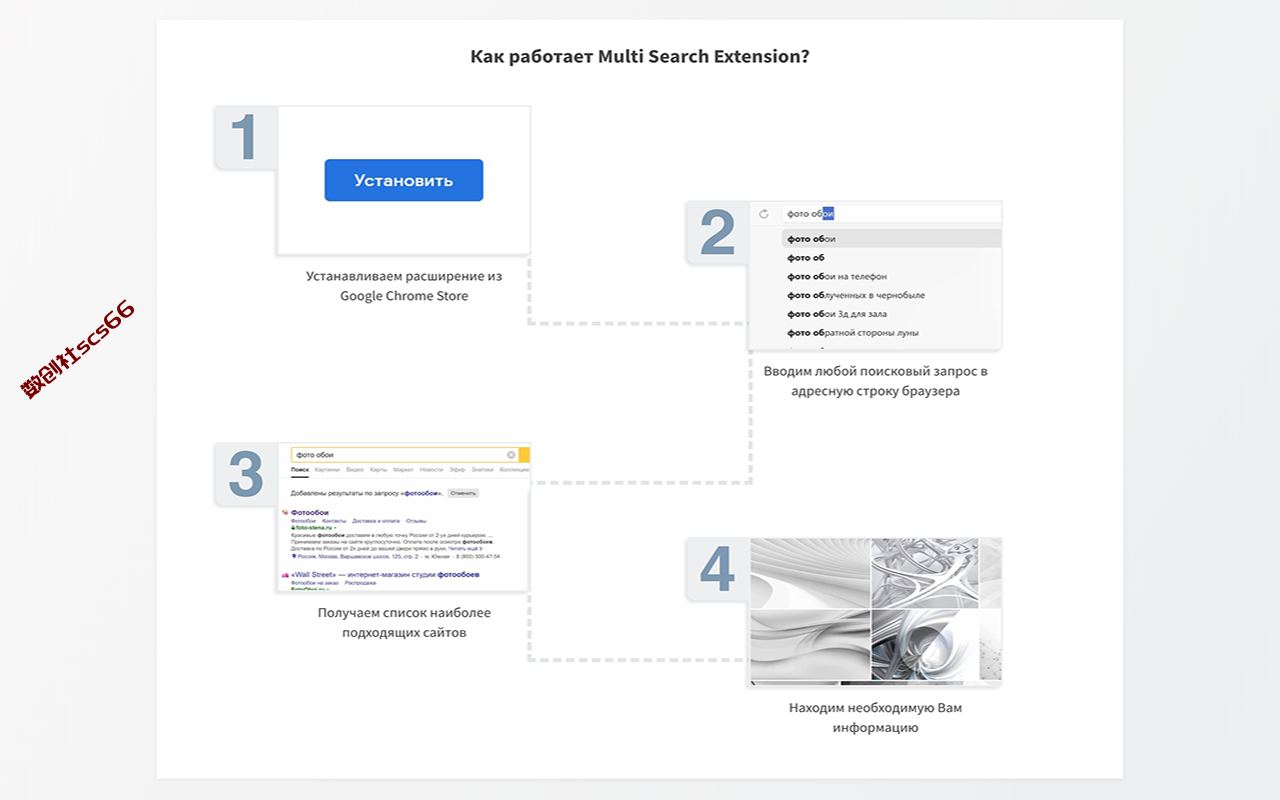Open the "Фотообои" result title link
The height and width of the screenshot is (800, 1280).
pos(310,512)
